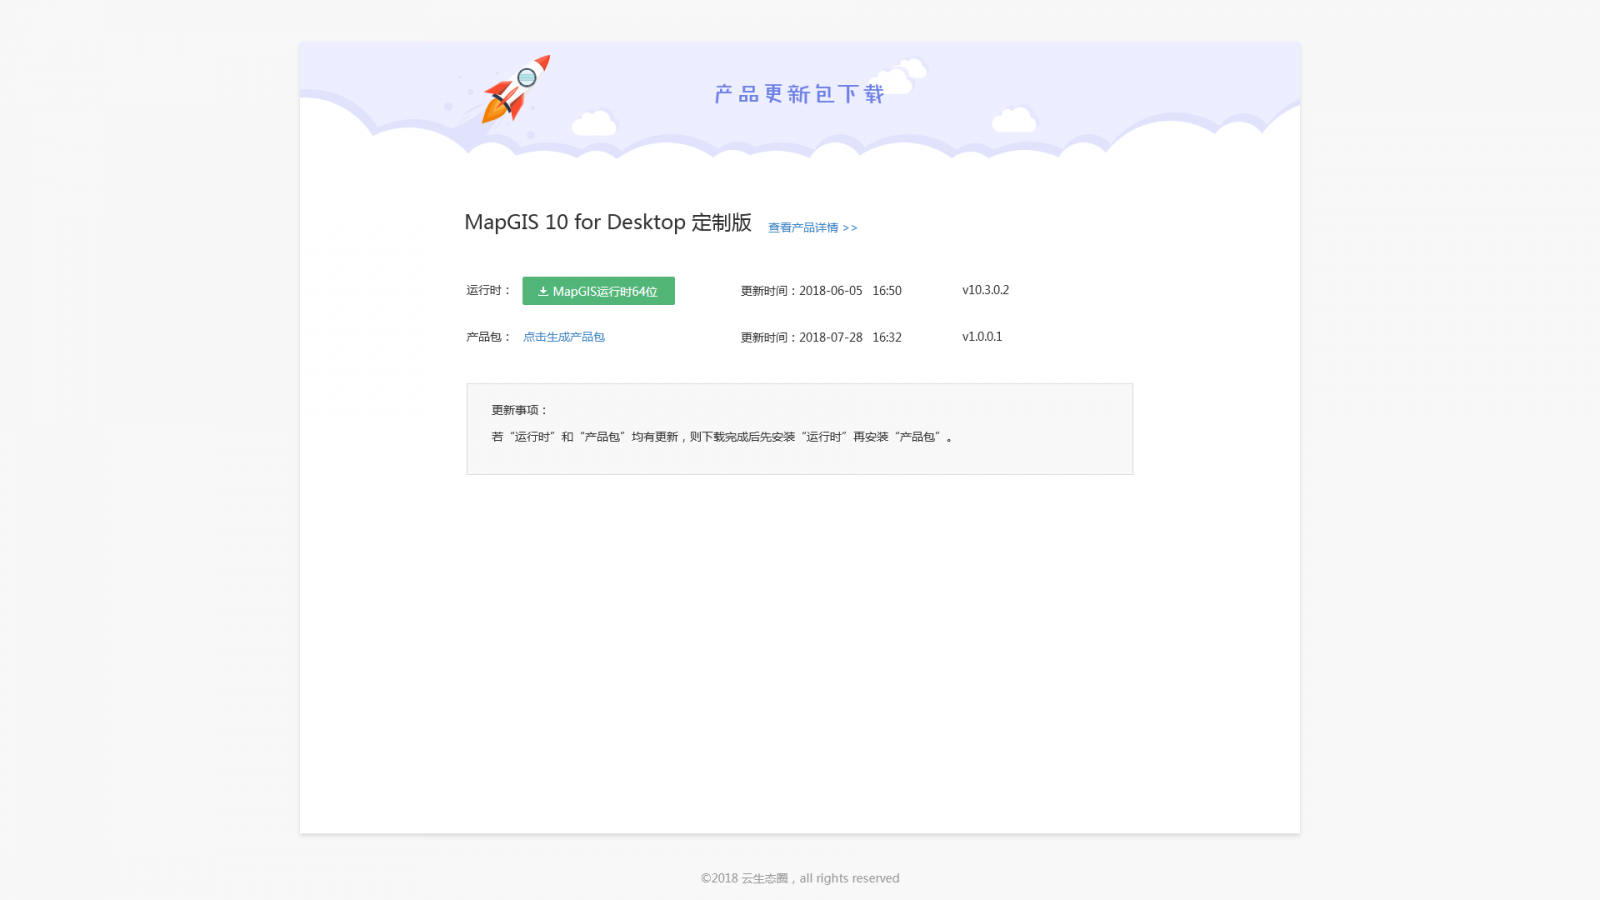Screen dimensions: 1600x900
Task: Click the white cloud at the header's far right
Action: coord(1014,120)
